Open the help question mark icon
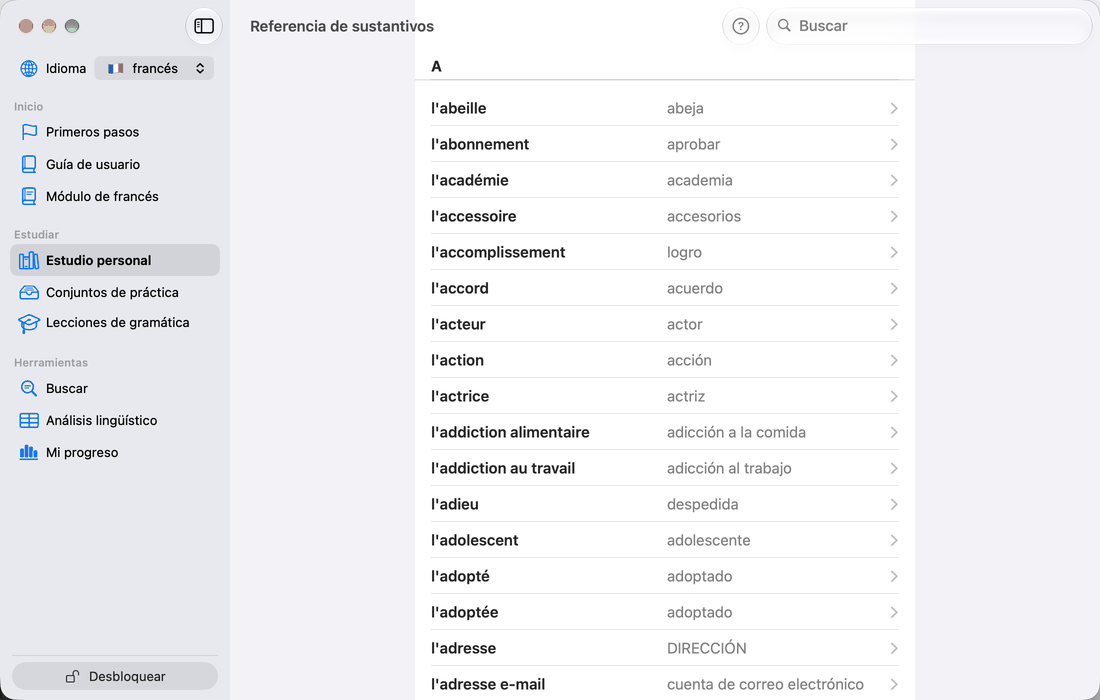Screen dimensions: 1100x700 tap(740, 26)
